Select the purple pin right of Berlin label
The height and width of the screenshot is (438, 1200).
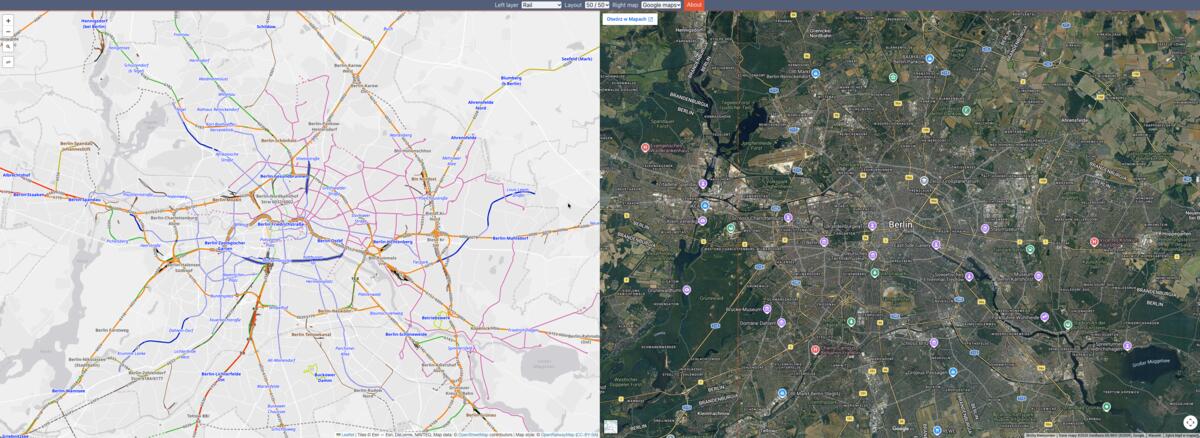[936, 244]
